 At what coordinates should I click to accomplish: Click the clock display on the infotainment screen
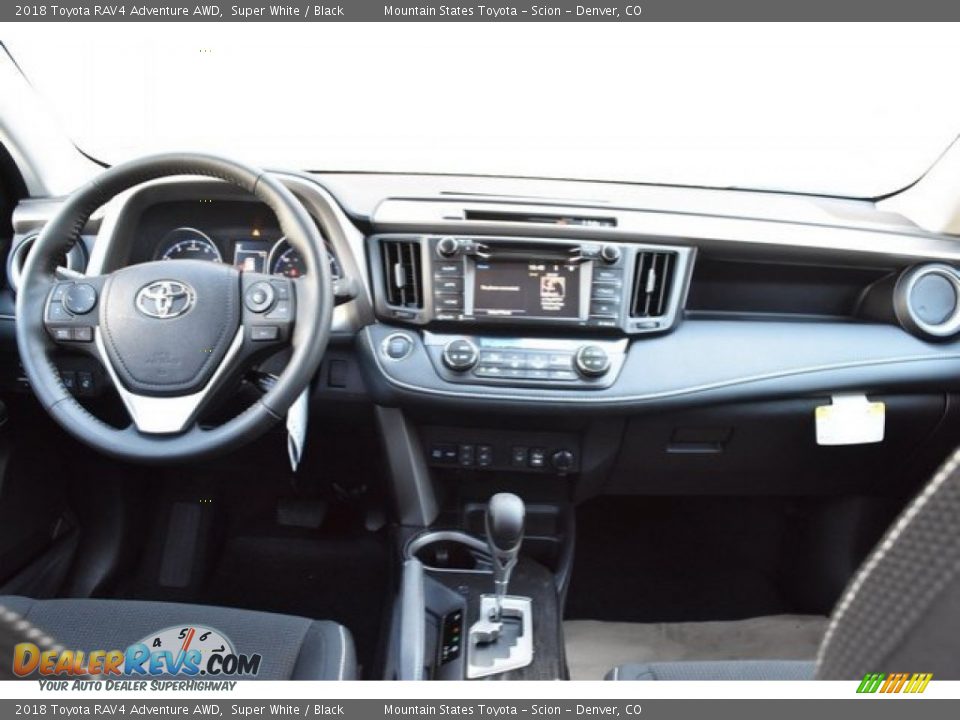pyautogui.click(x=537, y=267)
